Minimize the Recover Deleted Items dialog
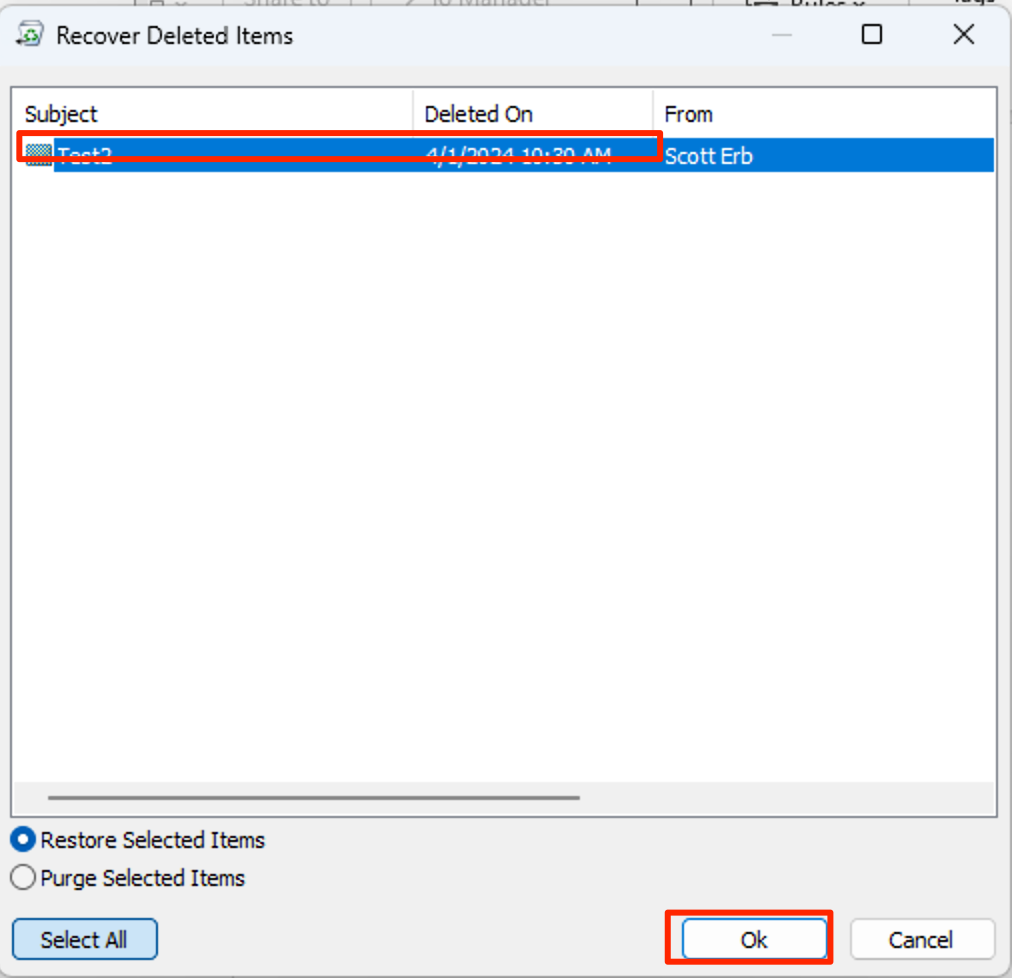 [x=782, y=35]
